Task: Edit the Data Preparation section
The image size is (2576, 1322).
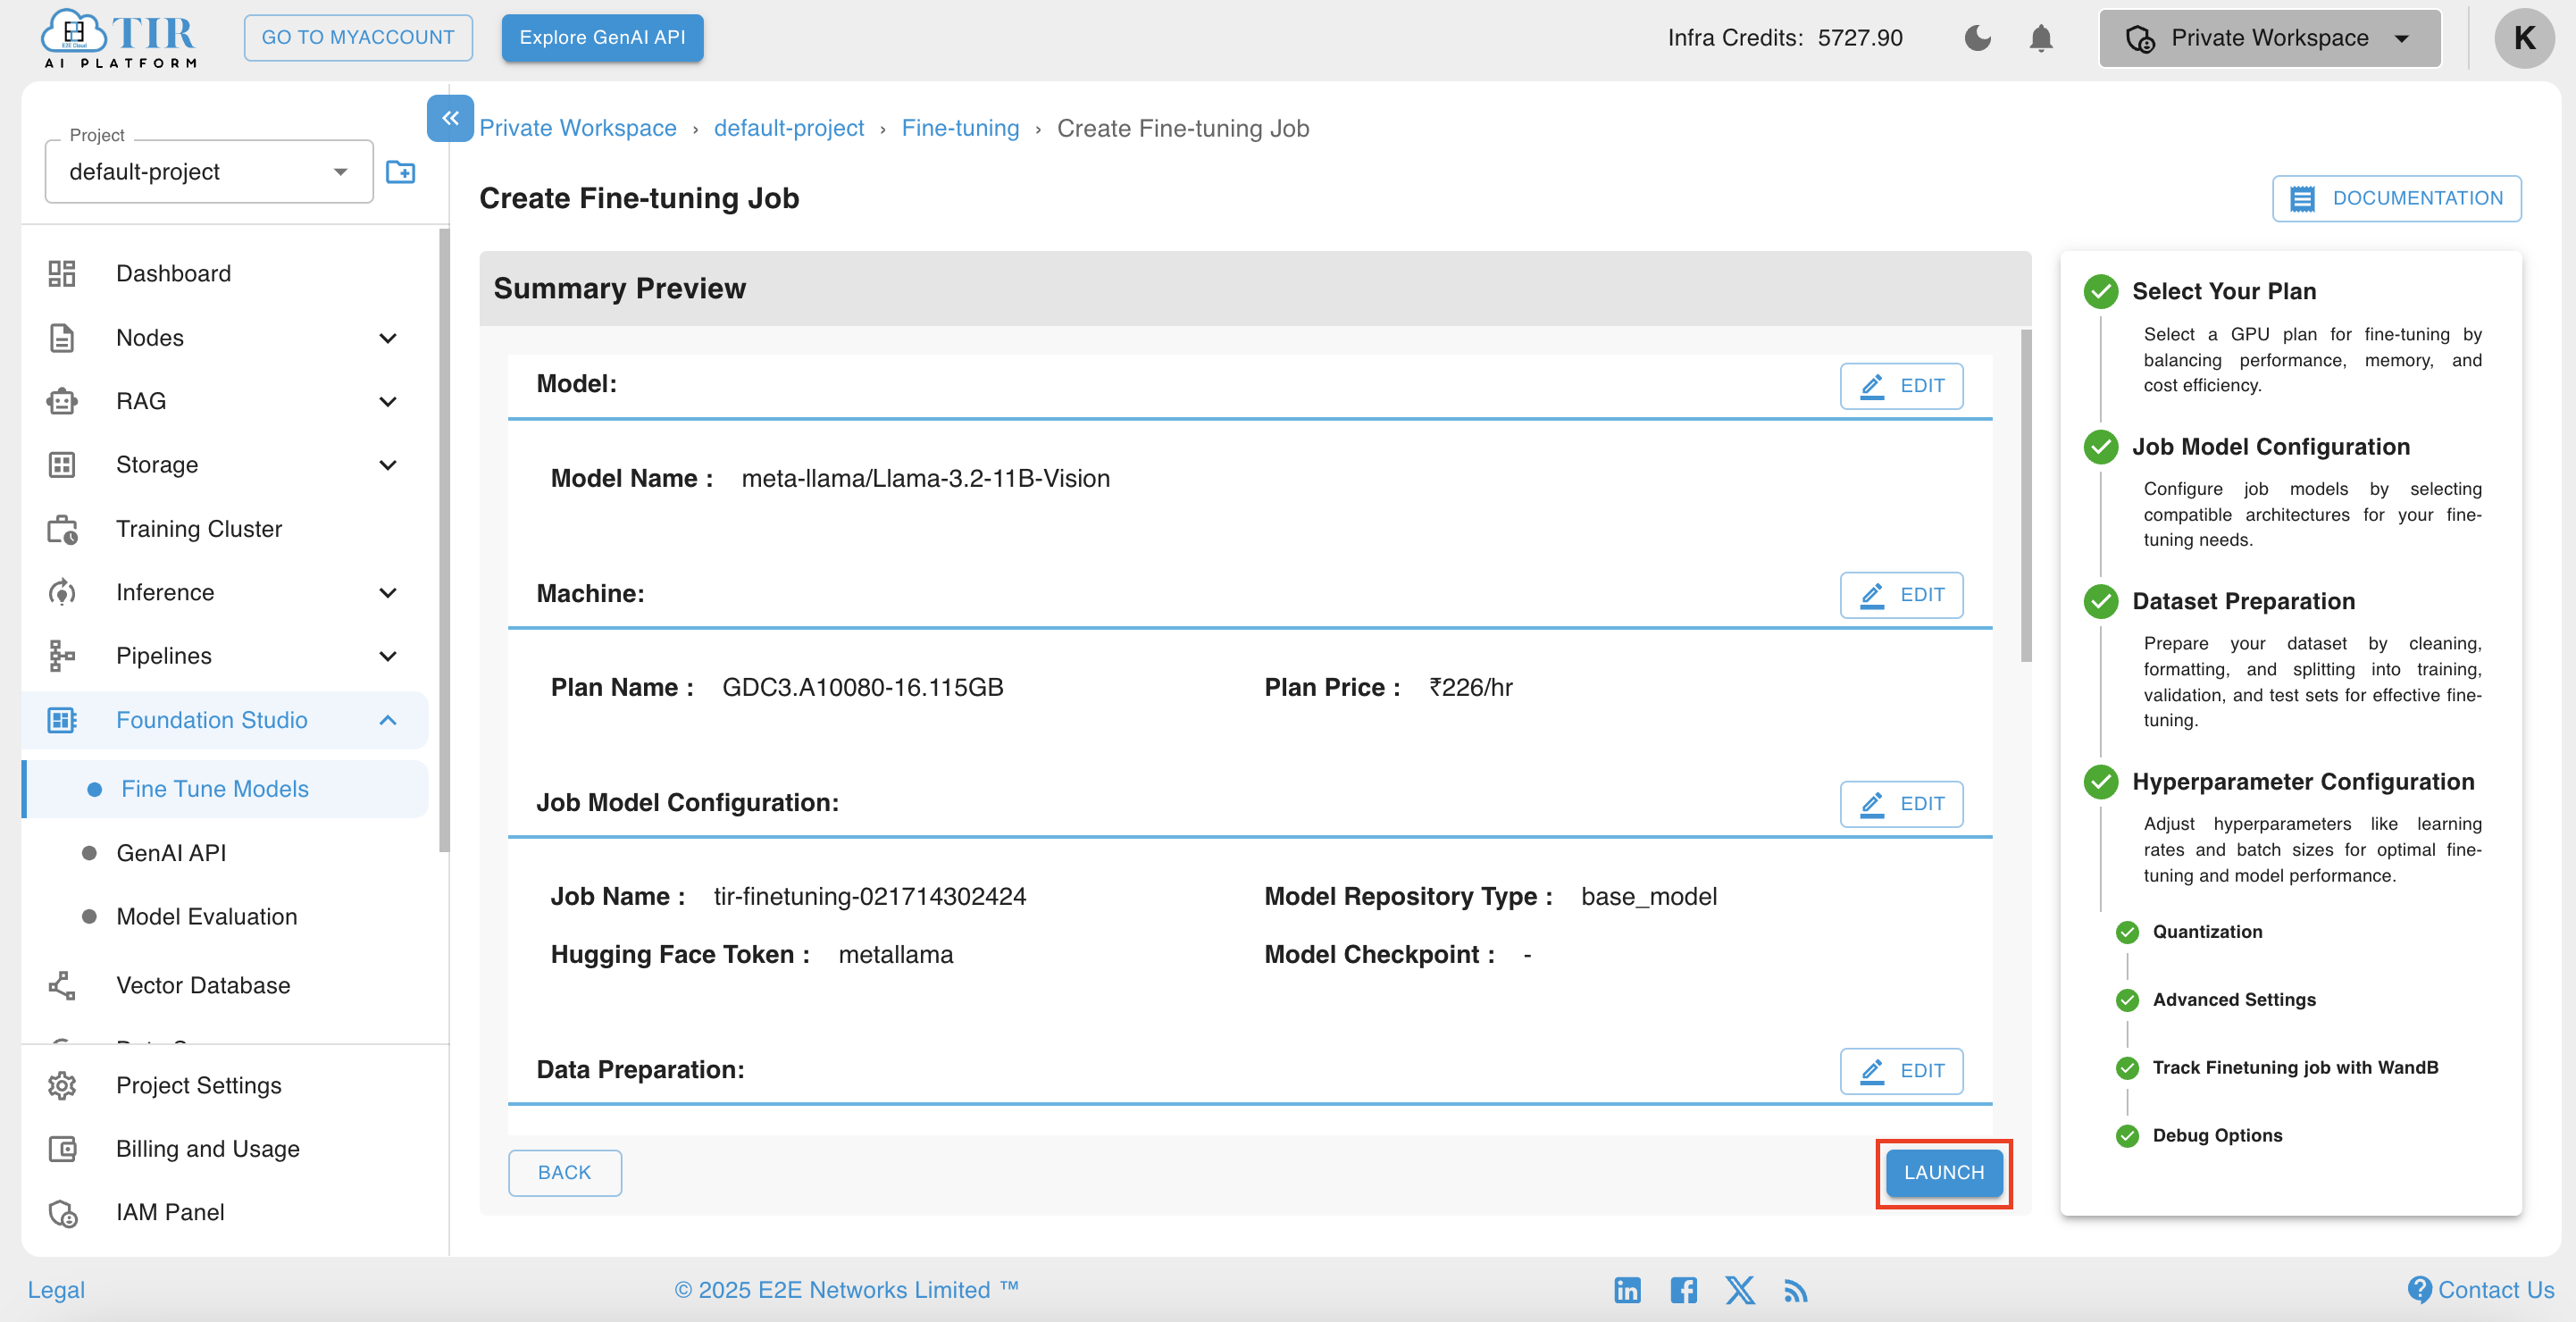Action: pyautogui.click(x=1901, y=1071)
